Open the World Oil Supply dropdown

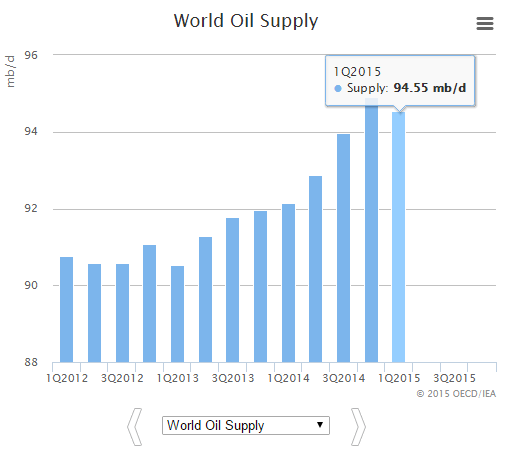click(246, 425)
